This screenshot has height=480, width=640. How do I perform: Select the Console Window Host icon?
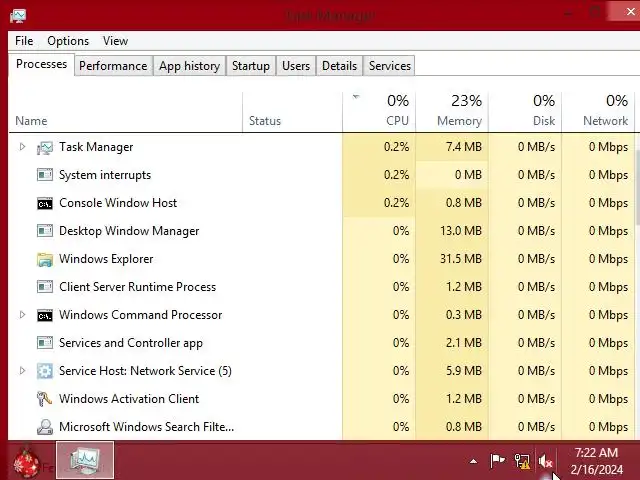[x=44, y=203]
